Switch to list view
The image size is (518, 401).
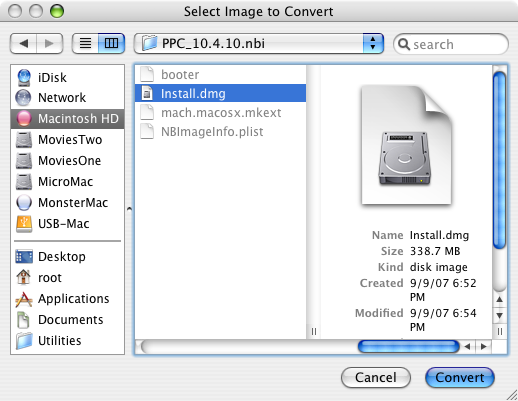(85, 43)
